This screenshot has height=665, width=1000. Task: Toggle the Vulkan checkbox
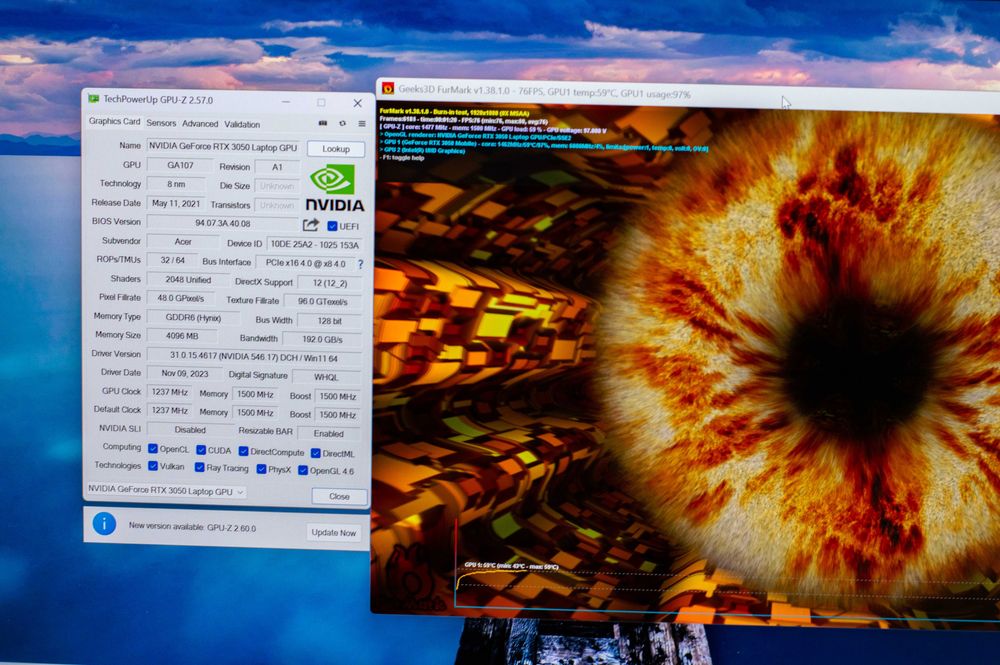click(x=152, y=466)
